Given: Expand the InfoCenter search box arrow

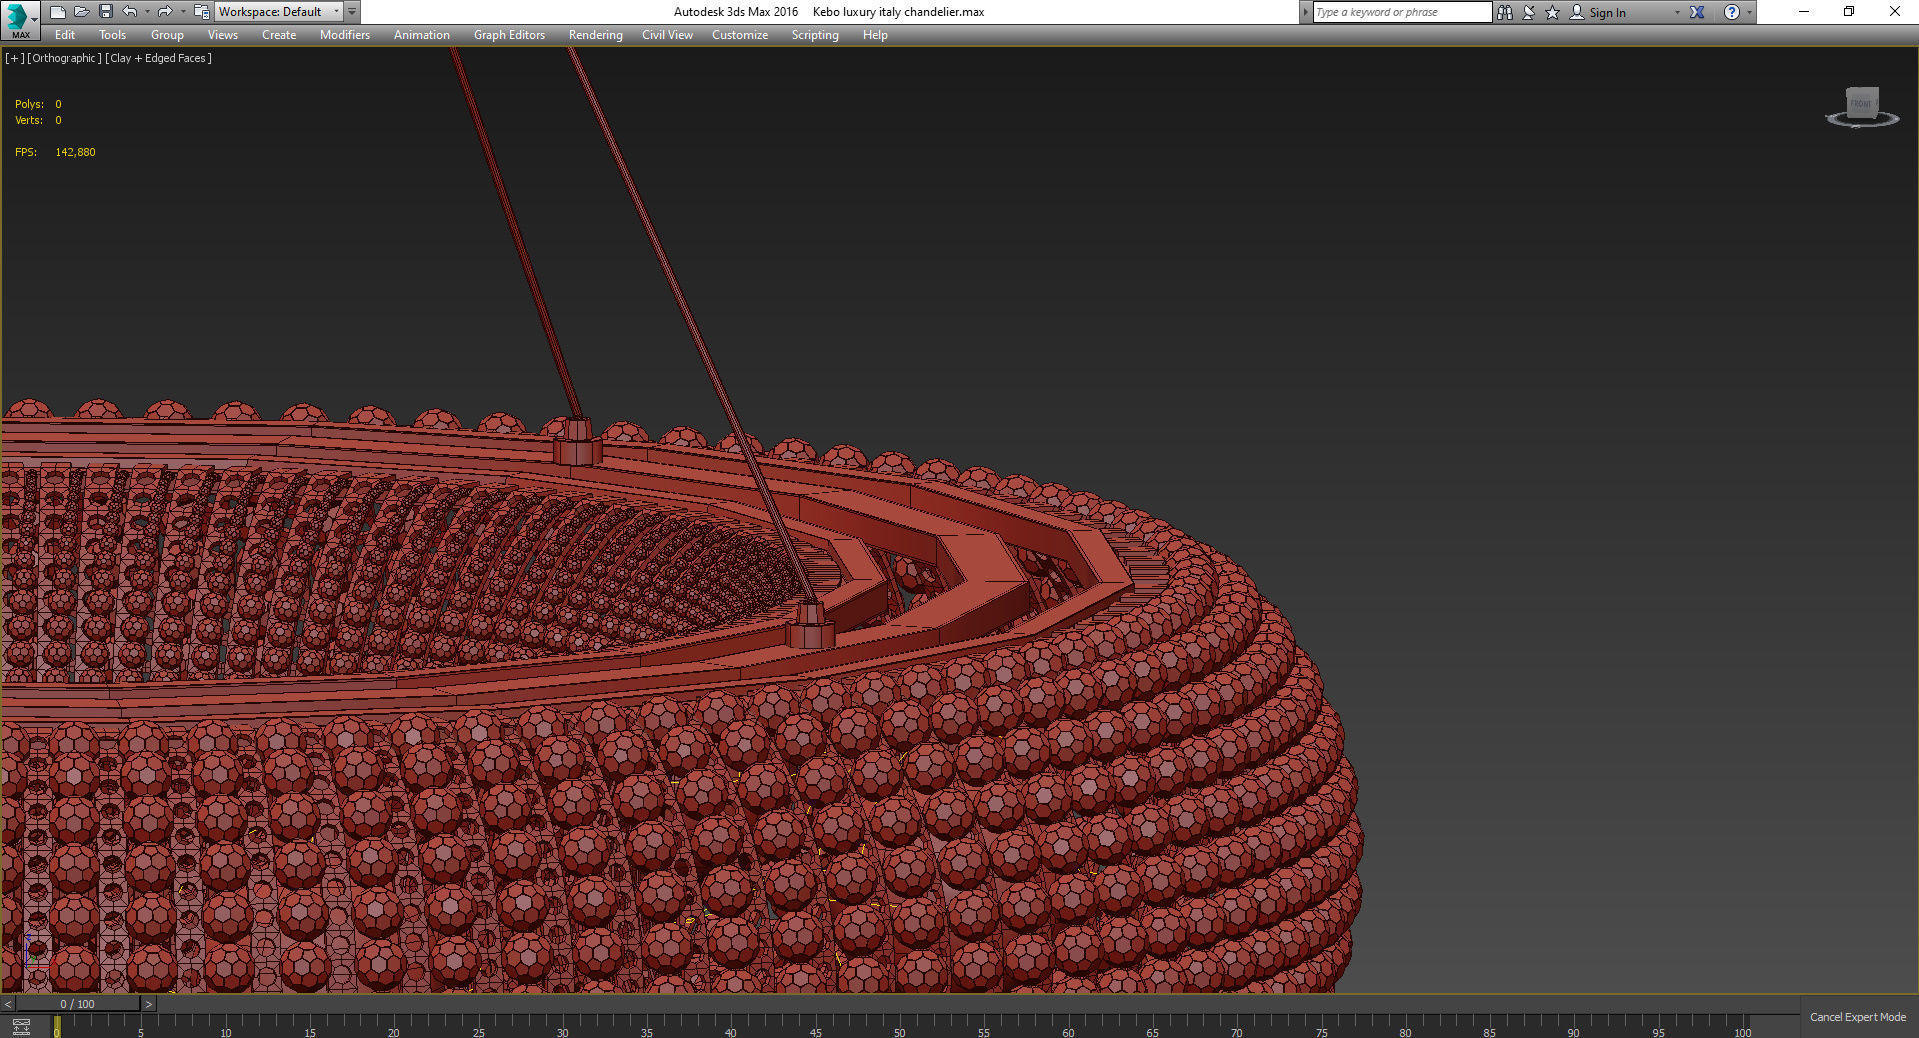Looking at the screenshot, I should tap(1306, 12).
